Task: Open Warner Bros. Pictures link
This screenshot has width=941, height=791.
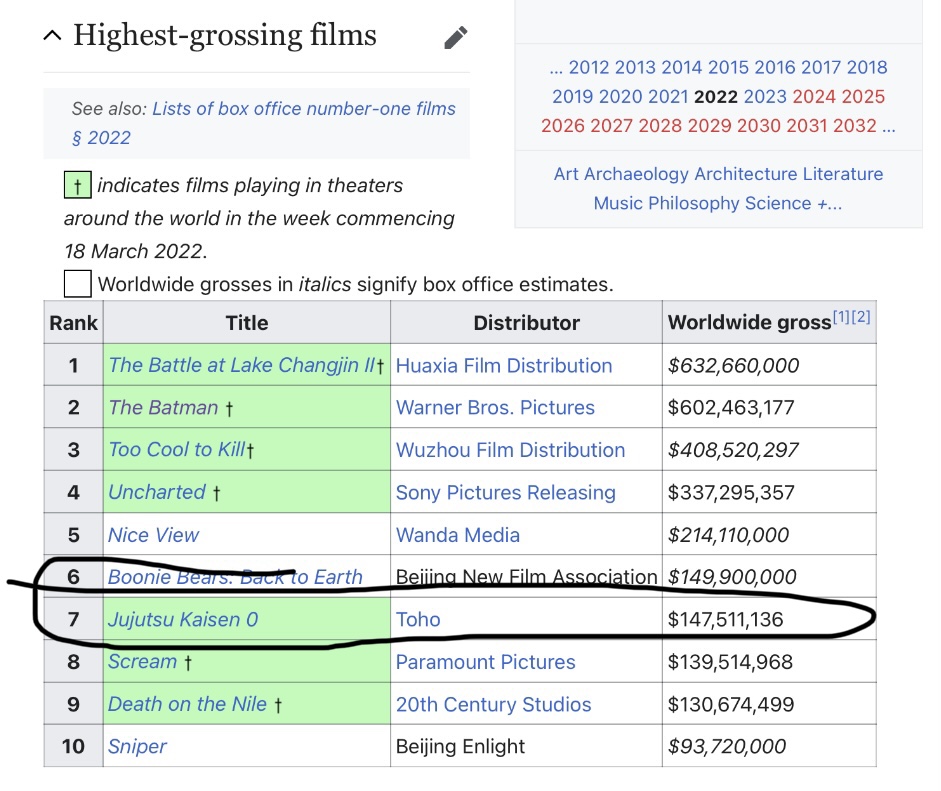Action: [495, 408]
